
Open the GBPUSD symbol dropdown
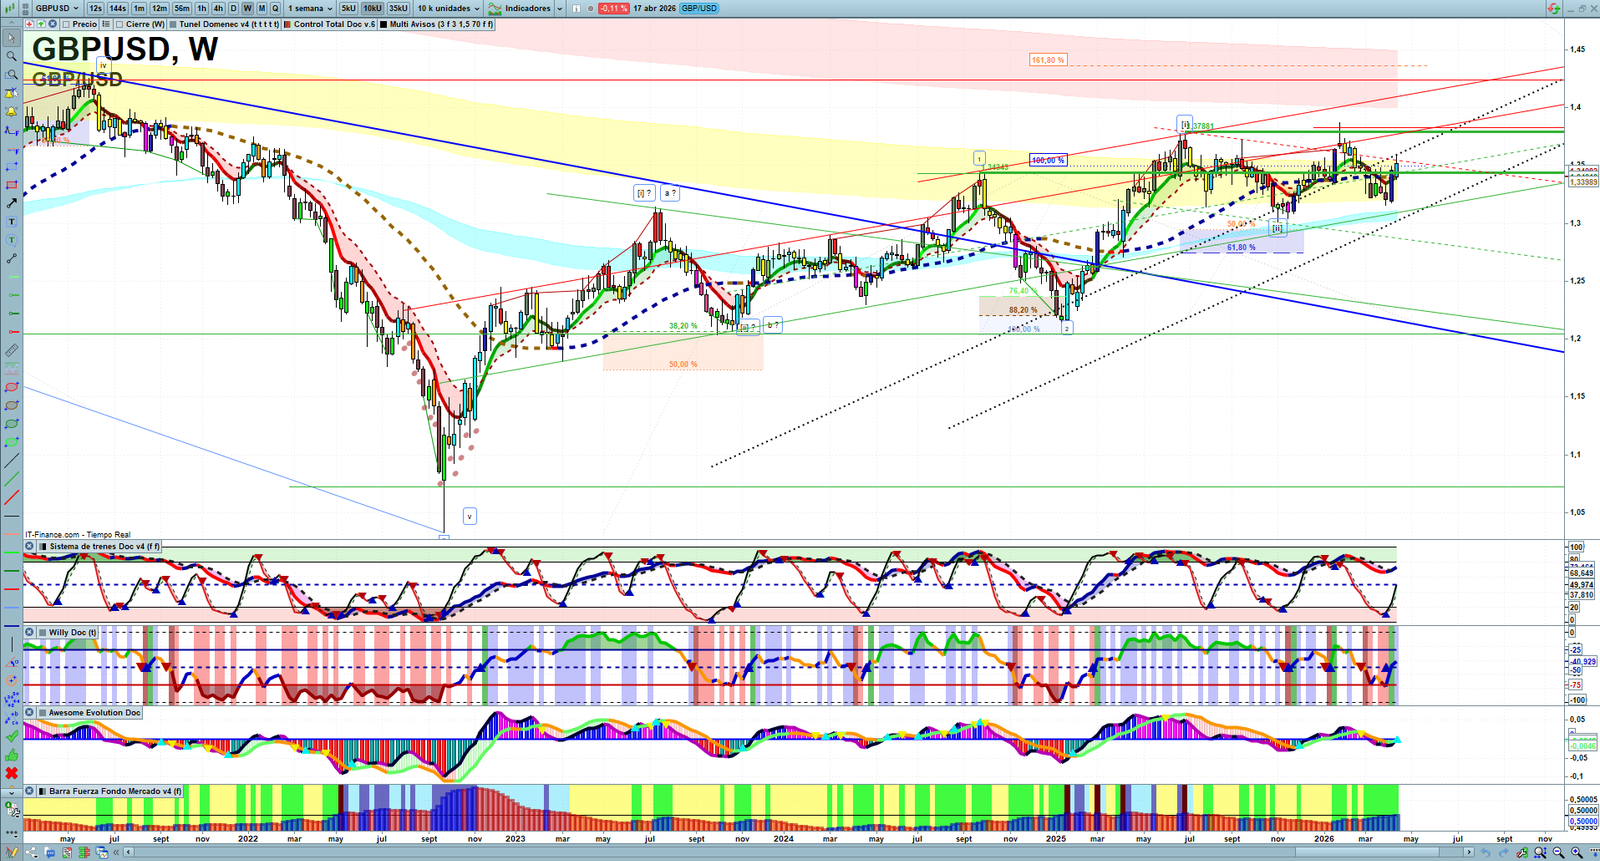click(x=57, y=8)
